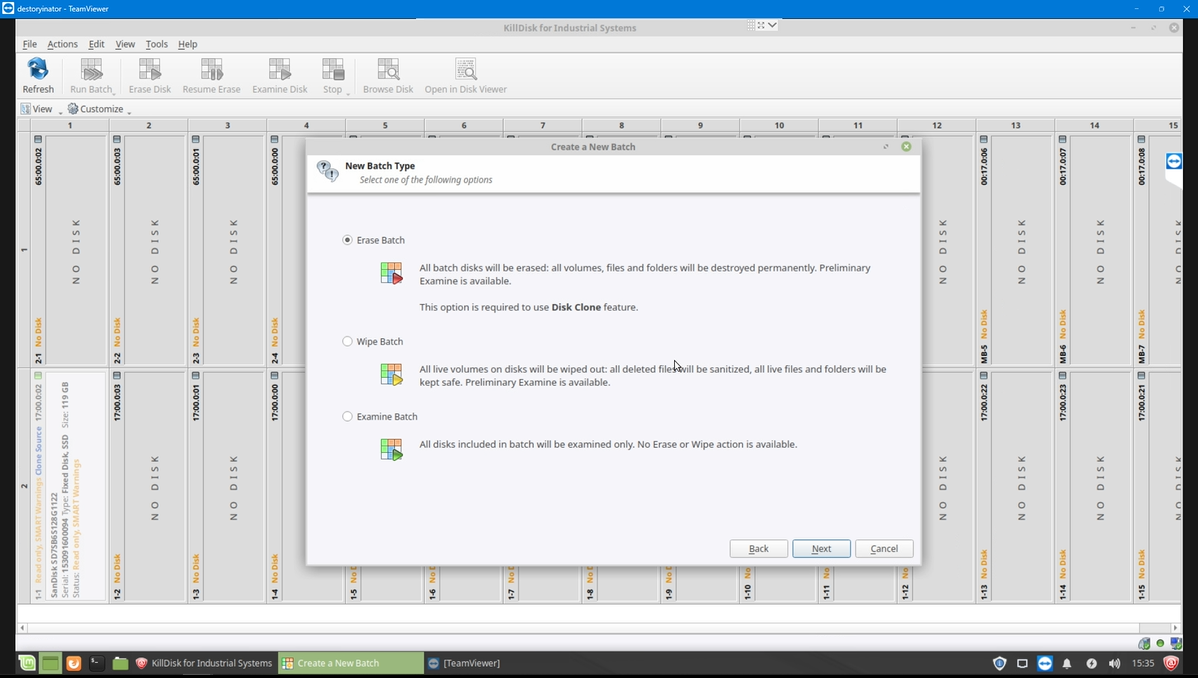This screenshot has width=1198, height=678.
Task: Open the Customize dropdown with gear icon
Action: (x=99, y=109)
